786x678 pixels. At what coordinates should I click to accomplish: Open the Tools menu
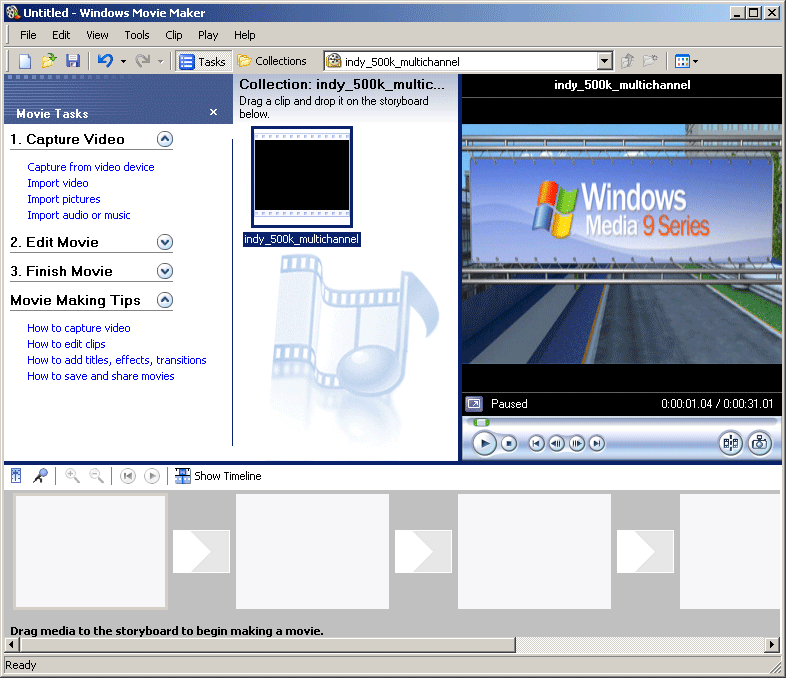pos(137,35)
